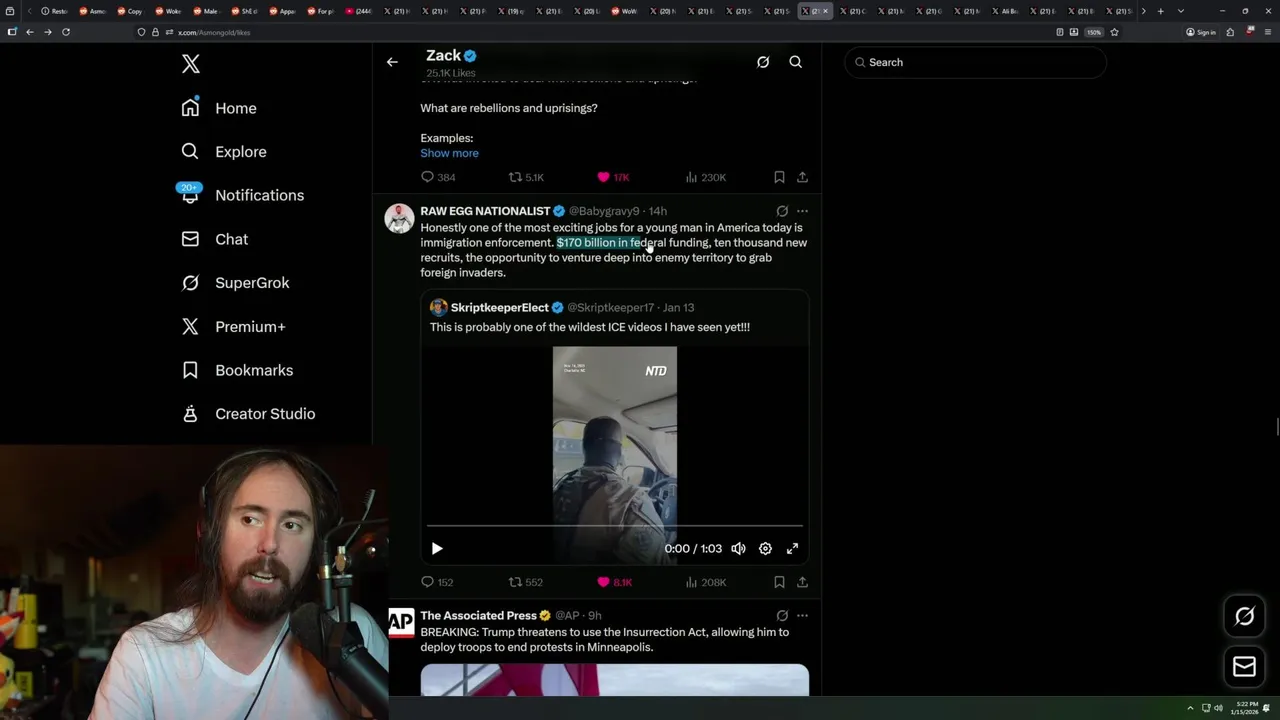Open Premium+ in the sidebar
Screen dimensions: 1280x720
point(234,326)
